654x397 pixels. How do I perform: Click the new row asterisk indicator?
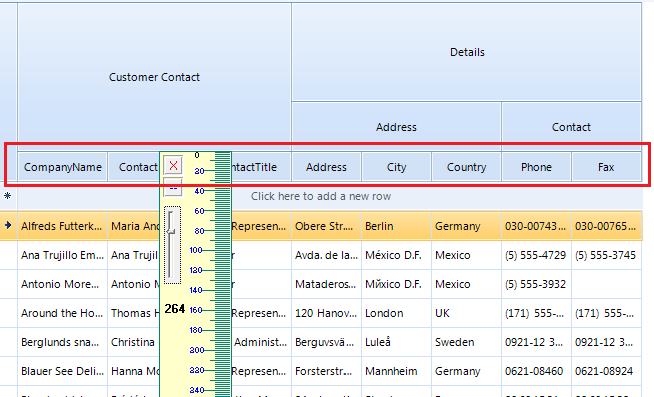click(x=8, y=196)
